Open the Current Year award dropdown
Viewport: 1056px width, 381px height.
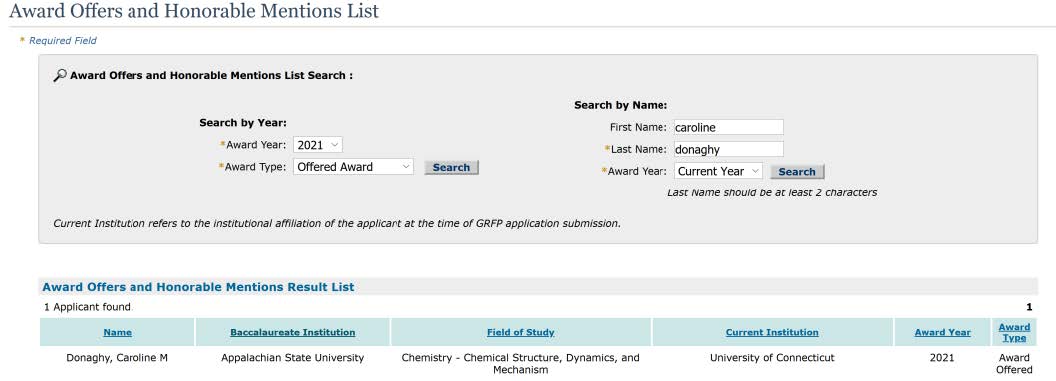point(718,171)
